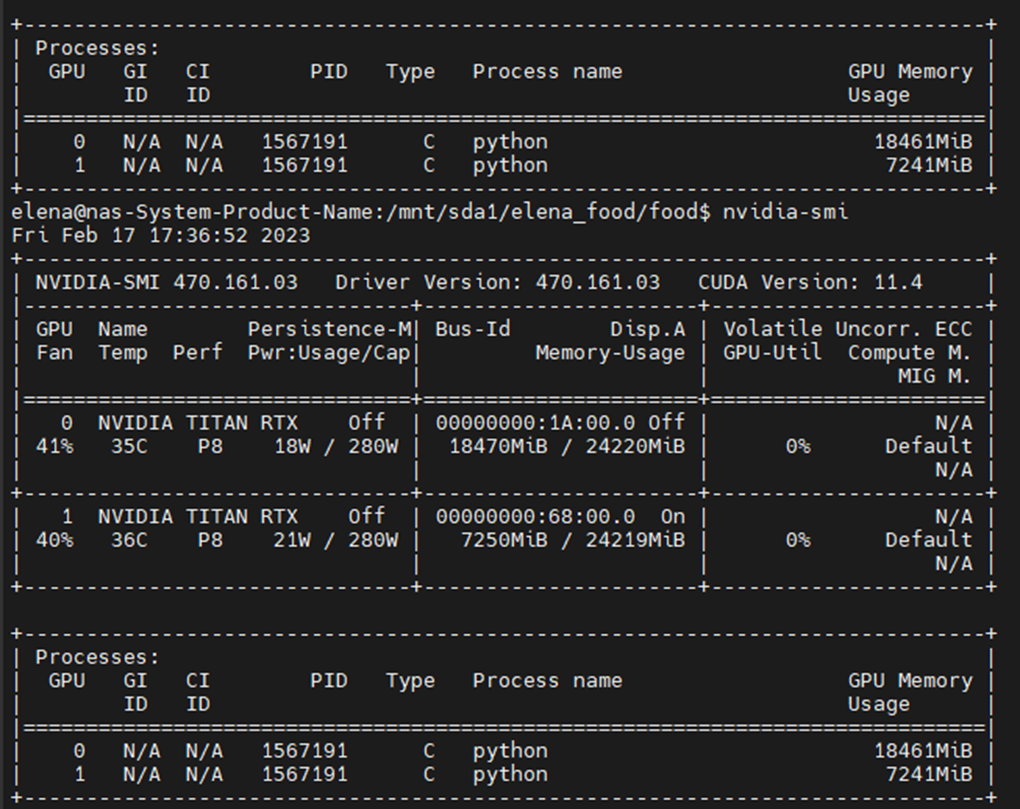Image resolution: width=1020 pixels, height=809 pixels.
Task: Click the 36C temperature value
Action: [129, 540]
